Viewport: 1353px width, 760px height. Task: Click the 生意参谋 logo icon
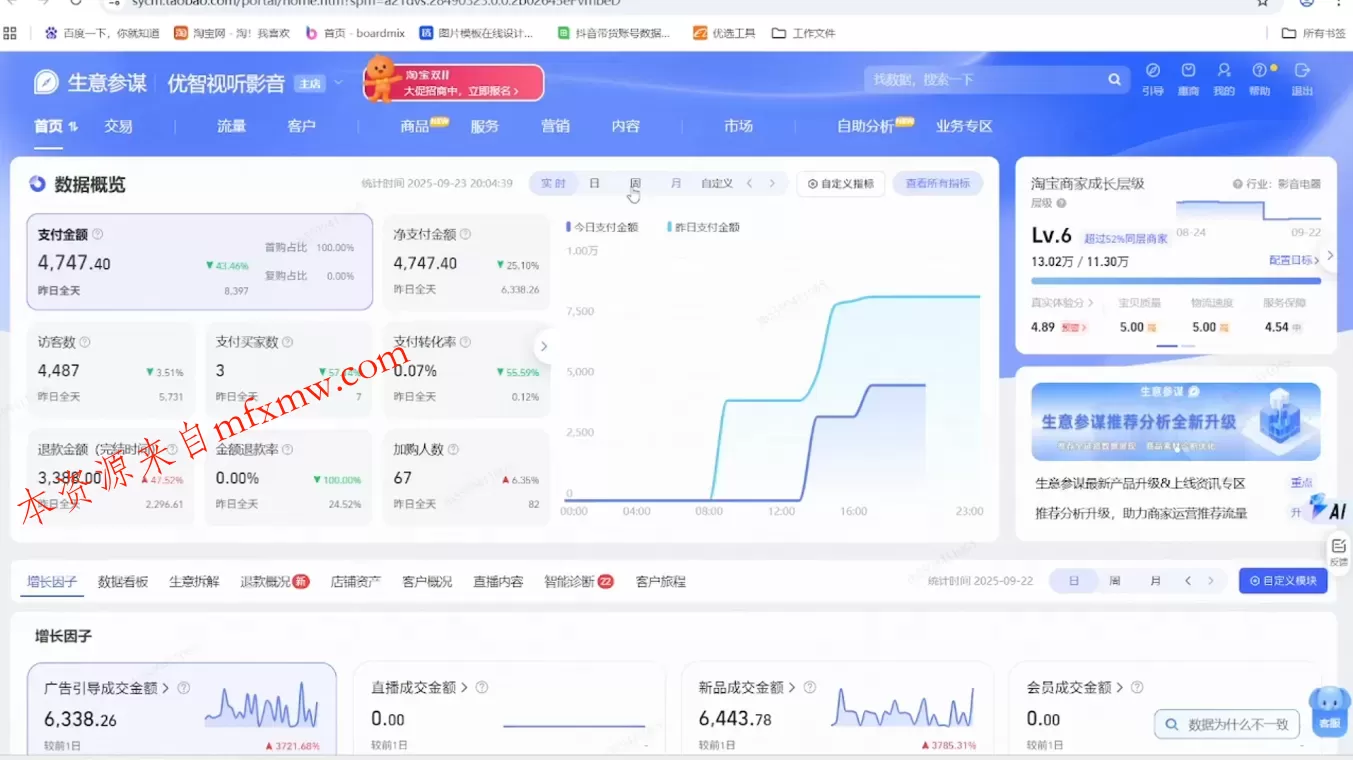[46, 82]
